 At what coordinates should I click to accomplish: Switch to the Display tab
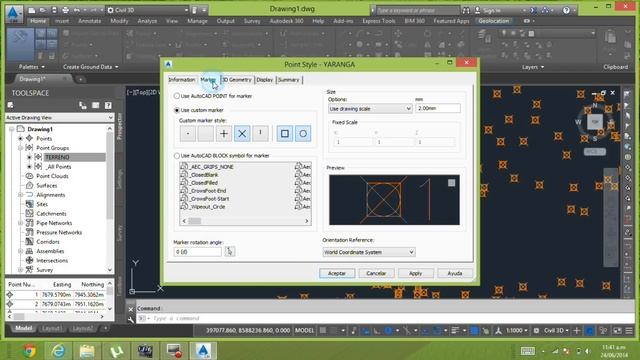click(264, 80)
